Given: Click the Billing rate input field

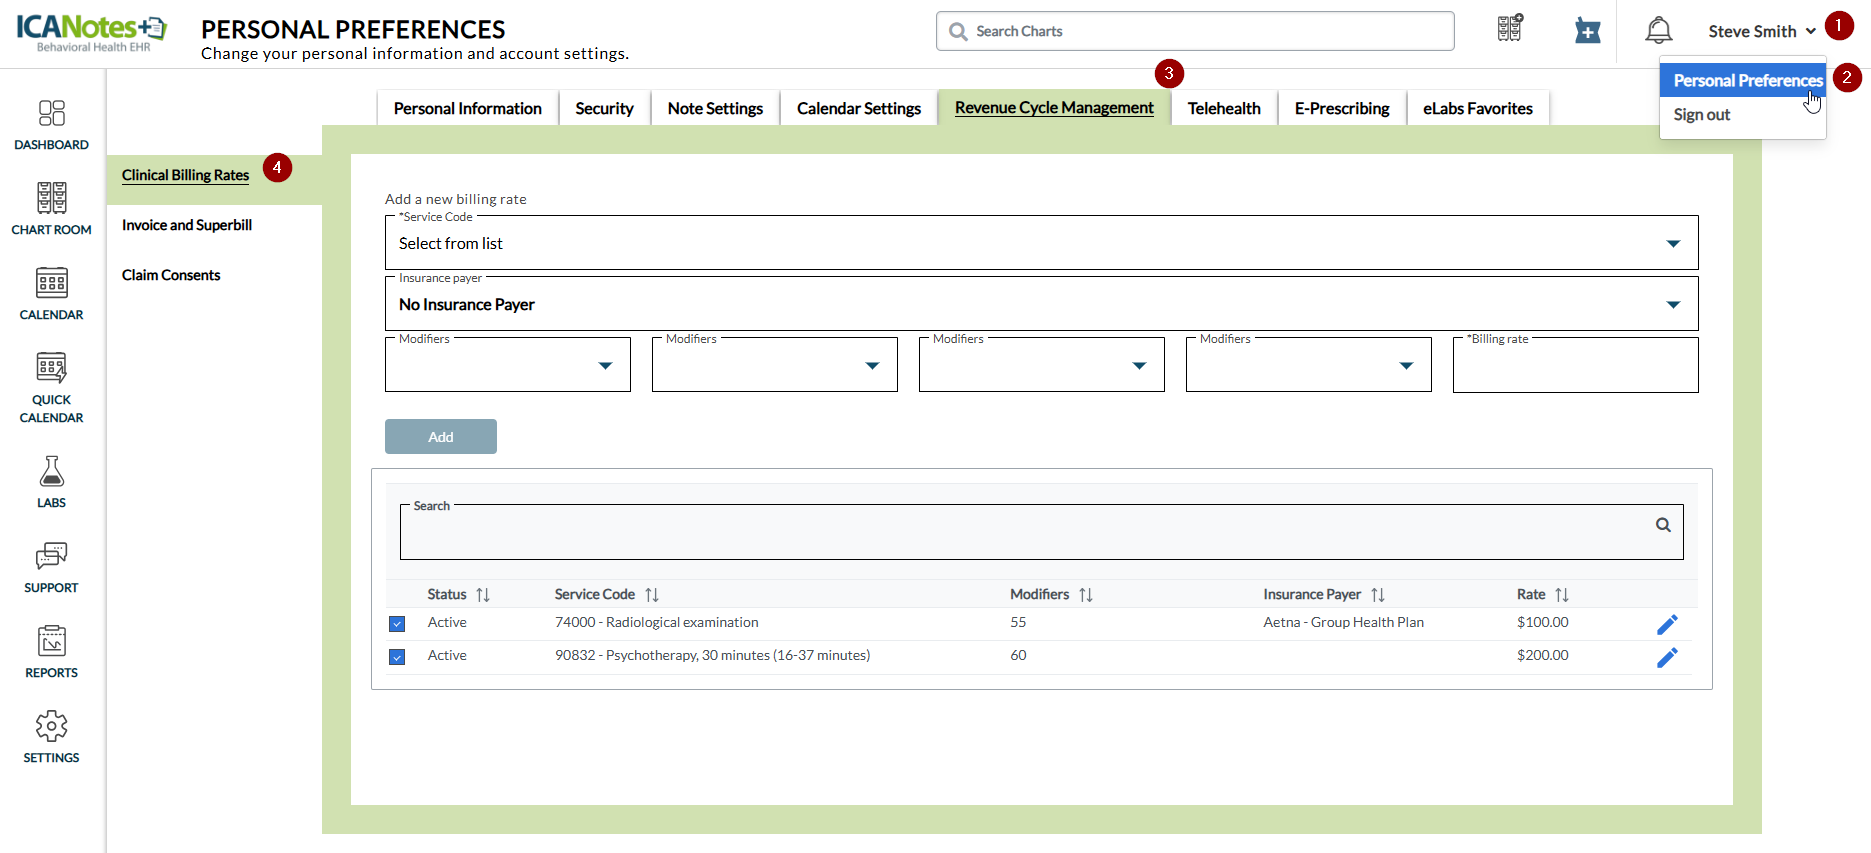Looking at the screenshot, I should [x=1574, y=367].
